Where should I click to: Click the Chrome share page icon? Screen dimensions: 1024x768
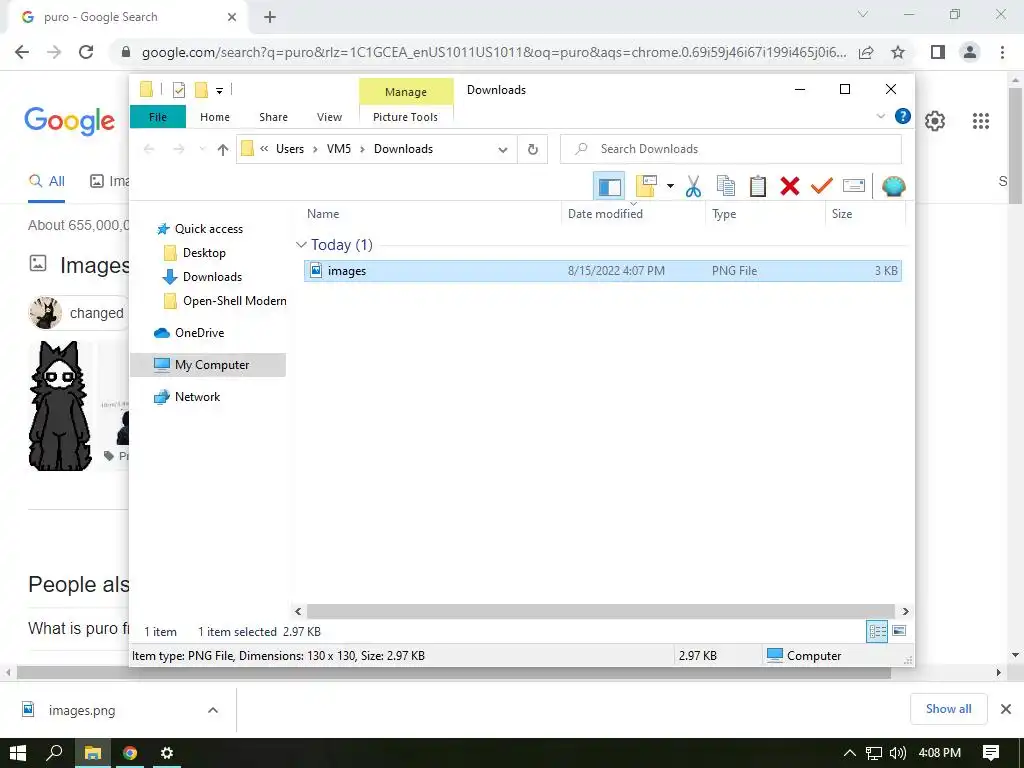(x=866, y=52)
